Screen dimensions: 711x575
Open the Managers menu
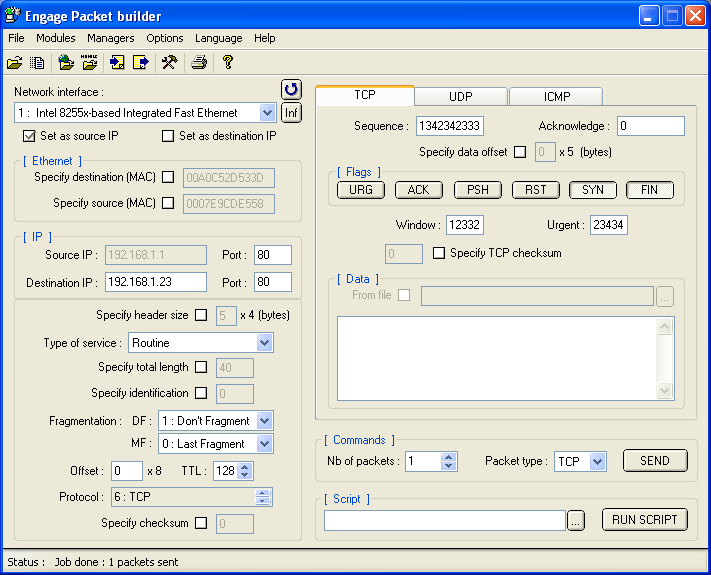[x=111, y=38]
